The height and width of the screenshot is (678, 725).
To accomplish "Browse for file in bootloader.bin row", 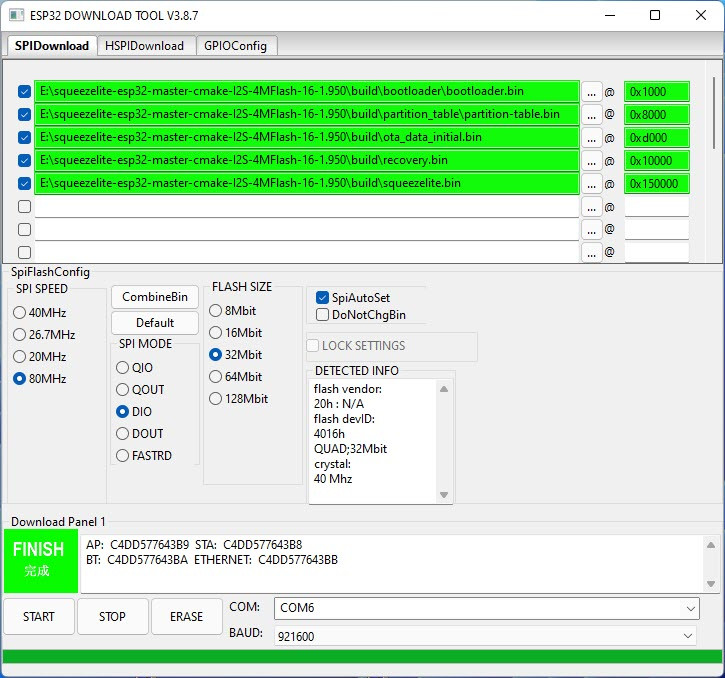I will point(591,92).
